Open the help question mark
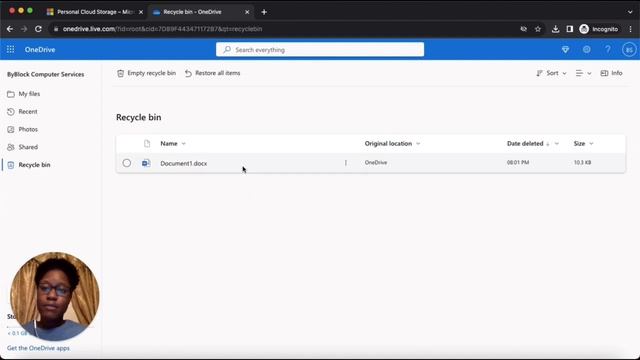 click(x=608, y=49)
